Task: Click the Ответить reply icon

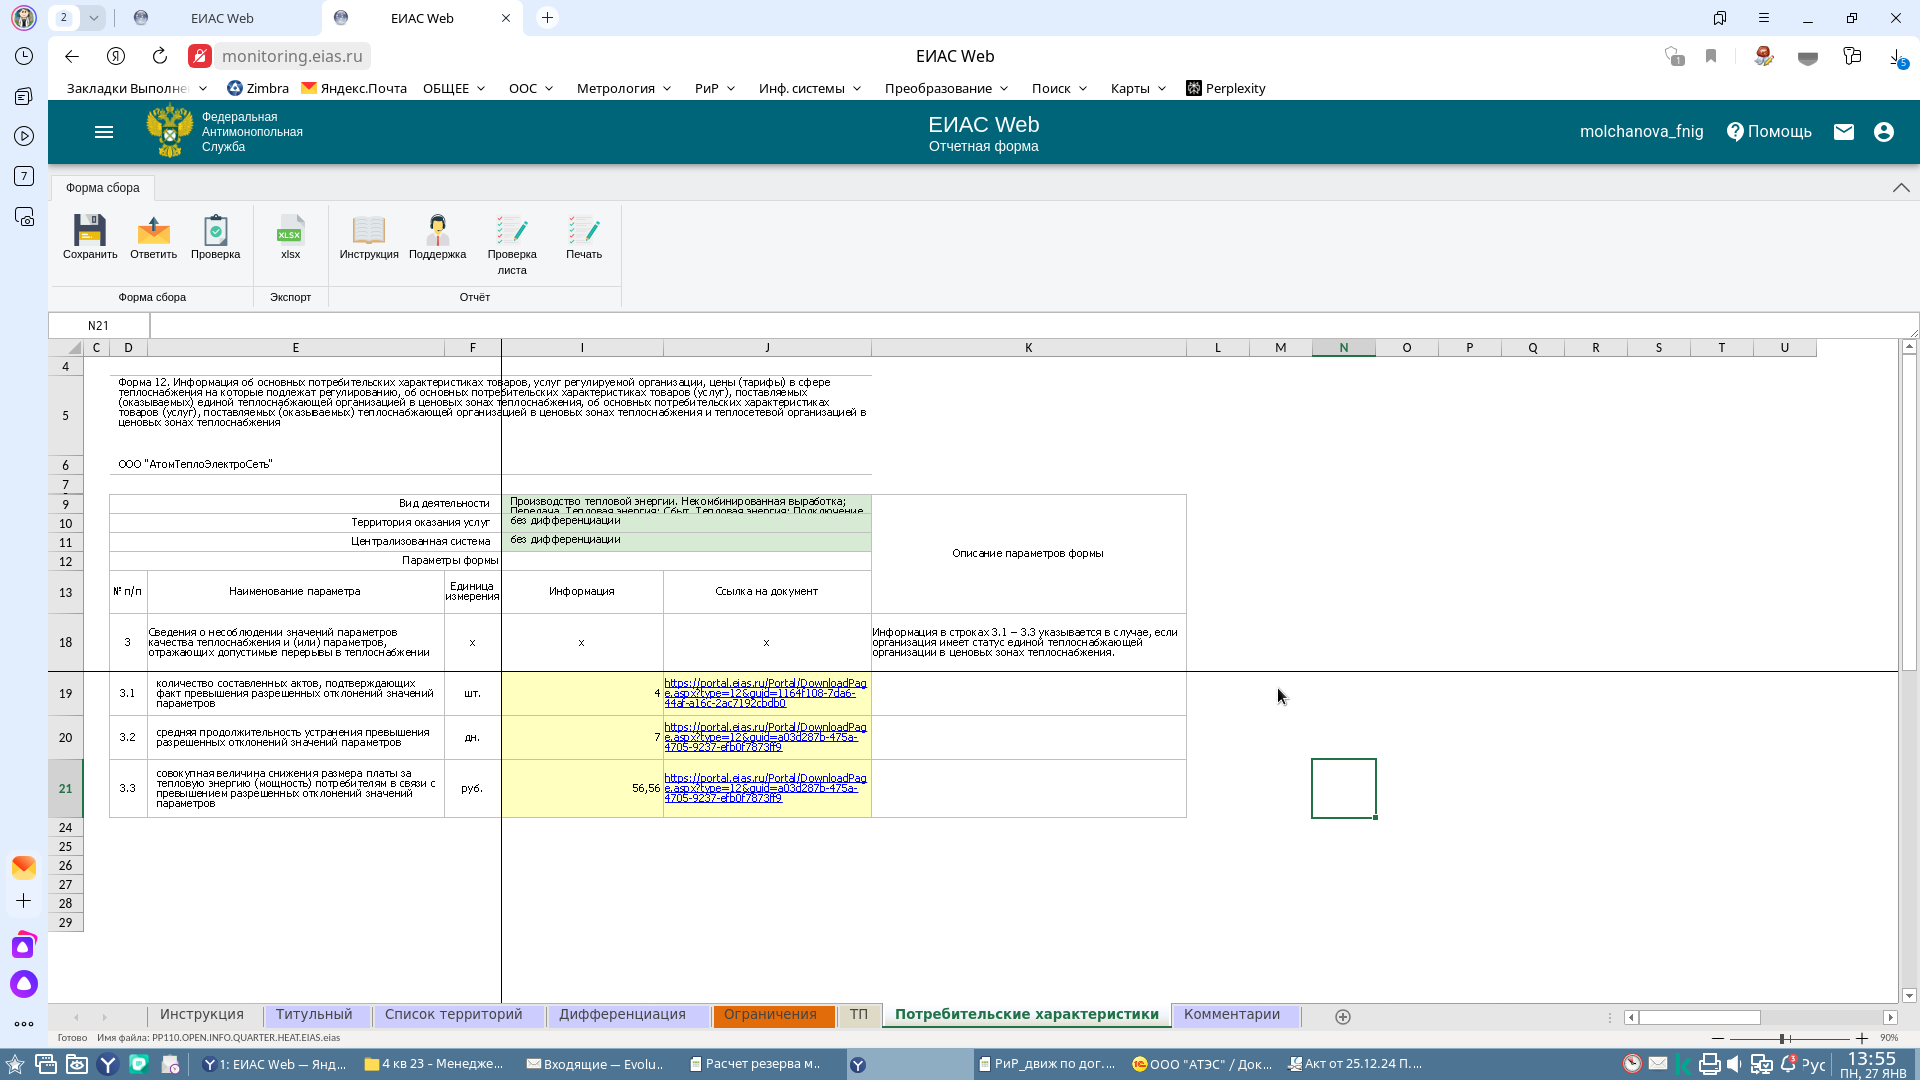Action: tap(153, 237)
